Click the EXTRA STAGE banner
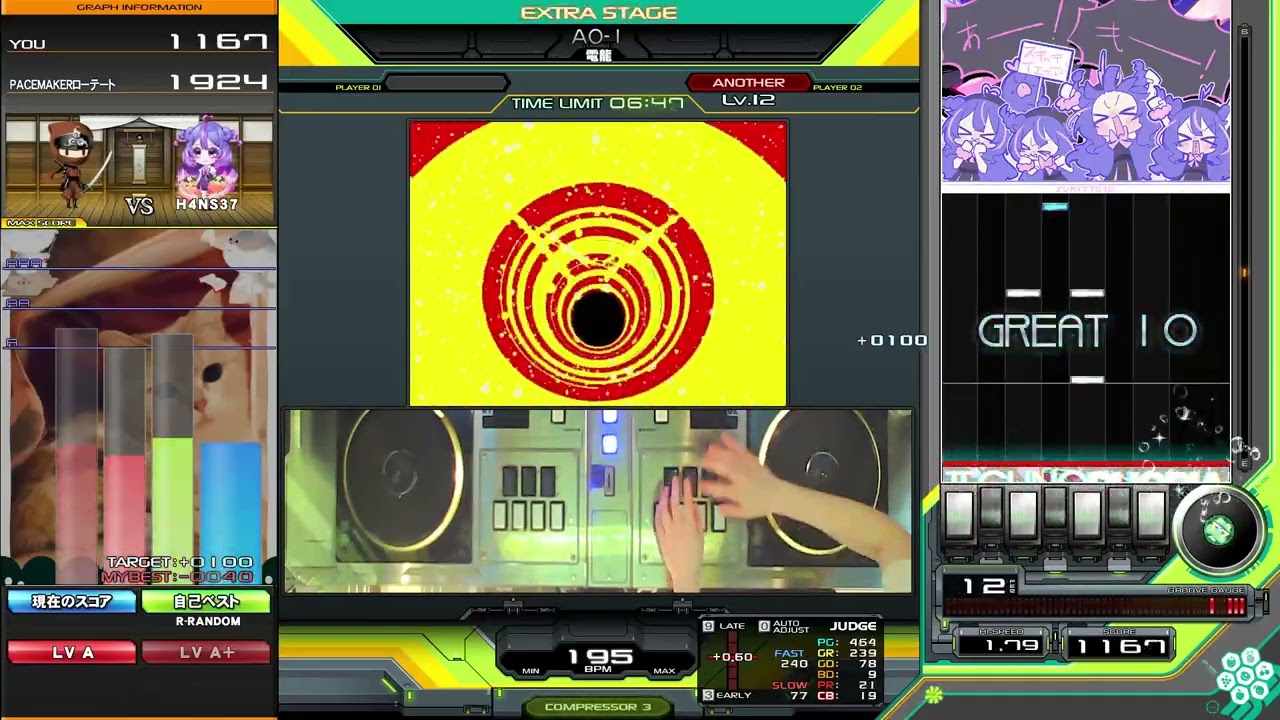Image resolution: width=1280 pixels, height=720 pixels. point(599,13)
